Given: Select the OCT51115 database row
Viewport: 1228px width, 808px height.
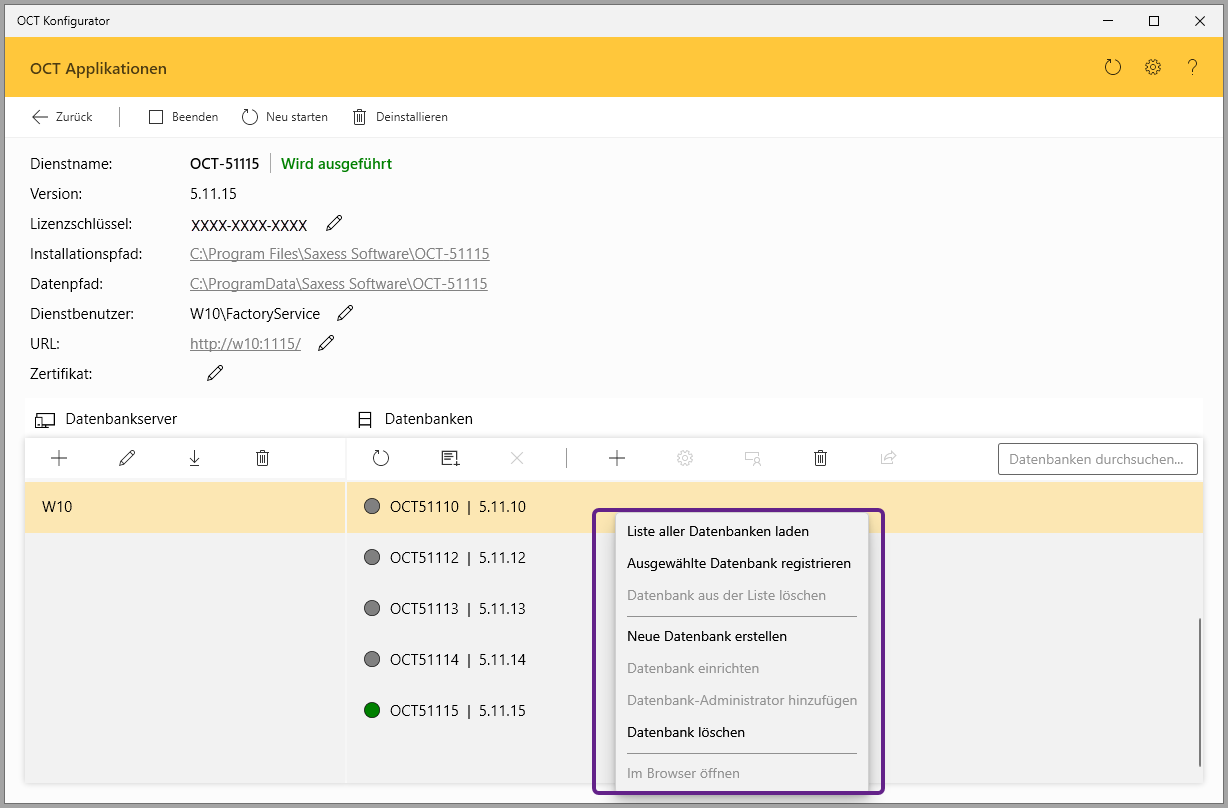Looking at the screenshot, I should pos(480,711).
